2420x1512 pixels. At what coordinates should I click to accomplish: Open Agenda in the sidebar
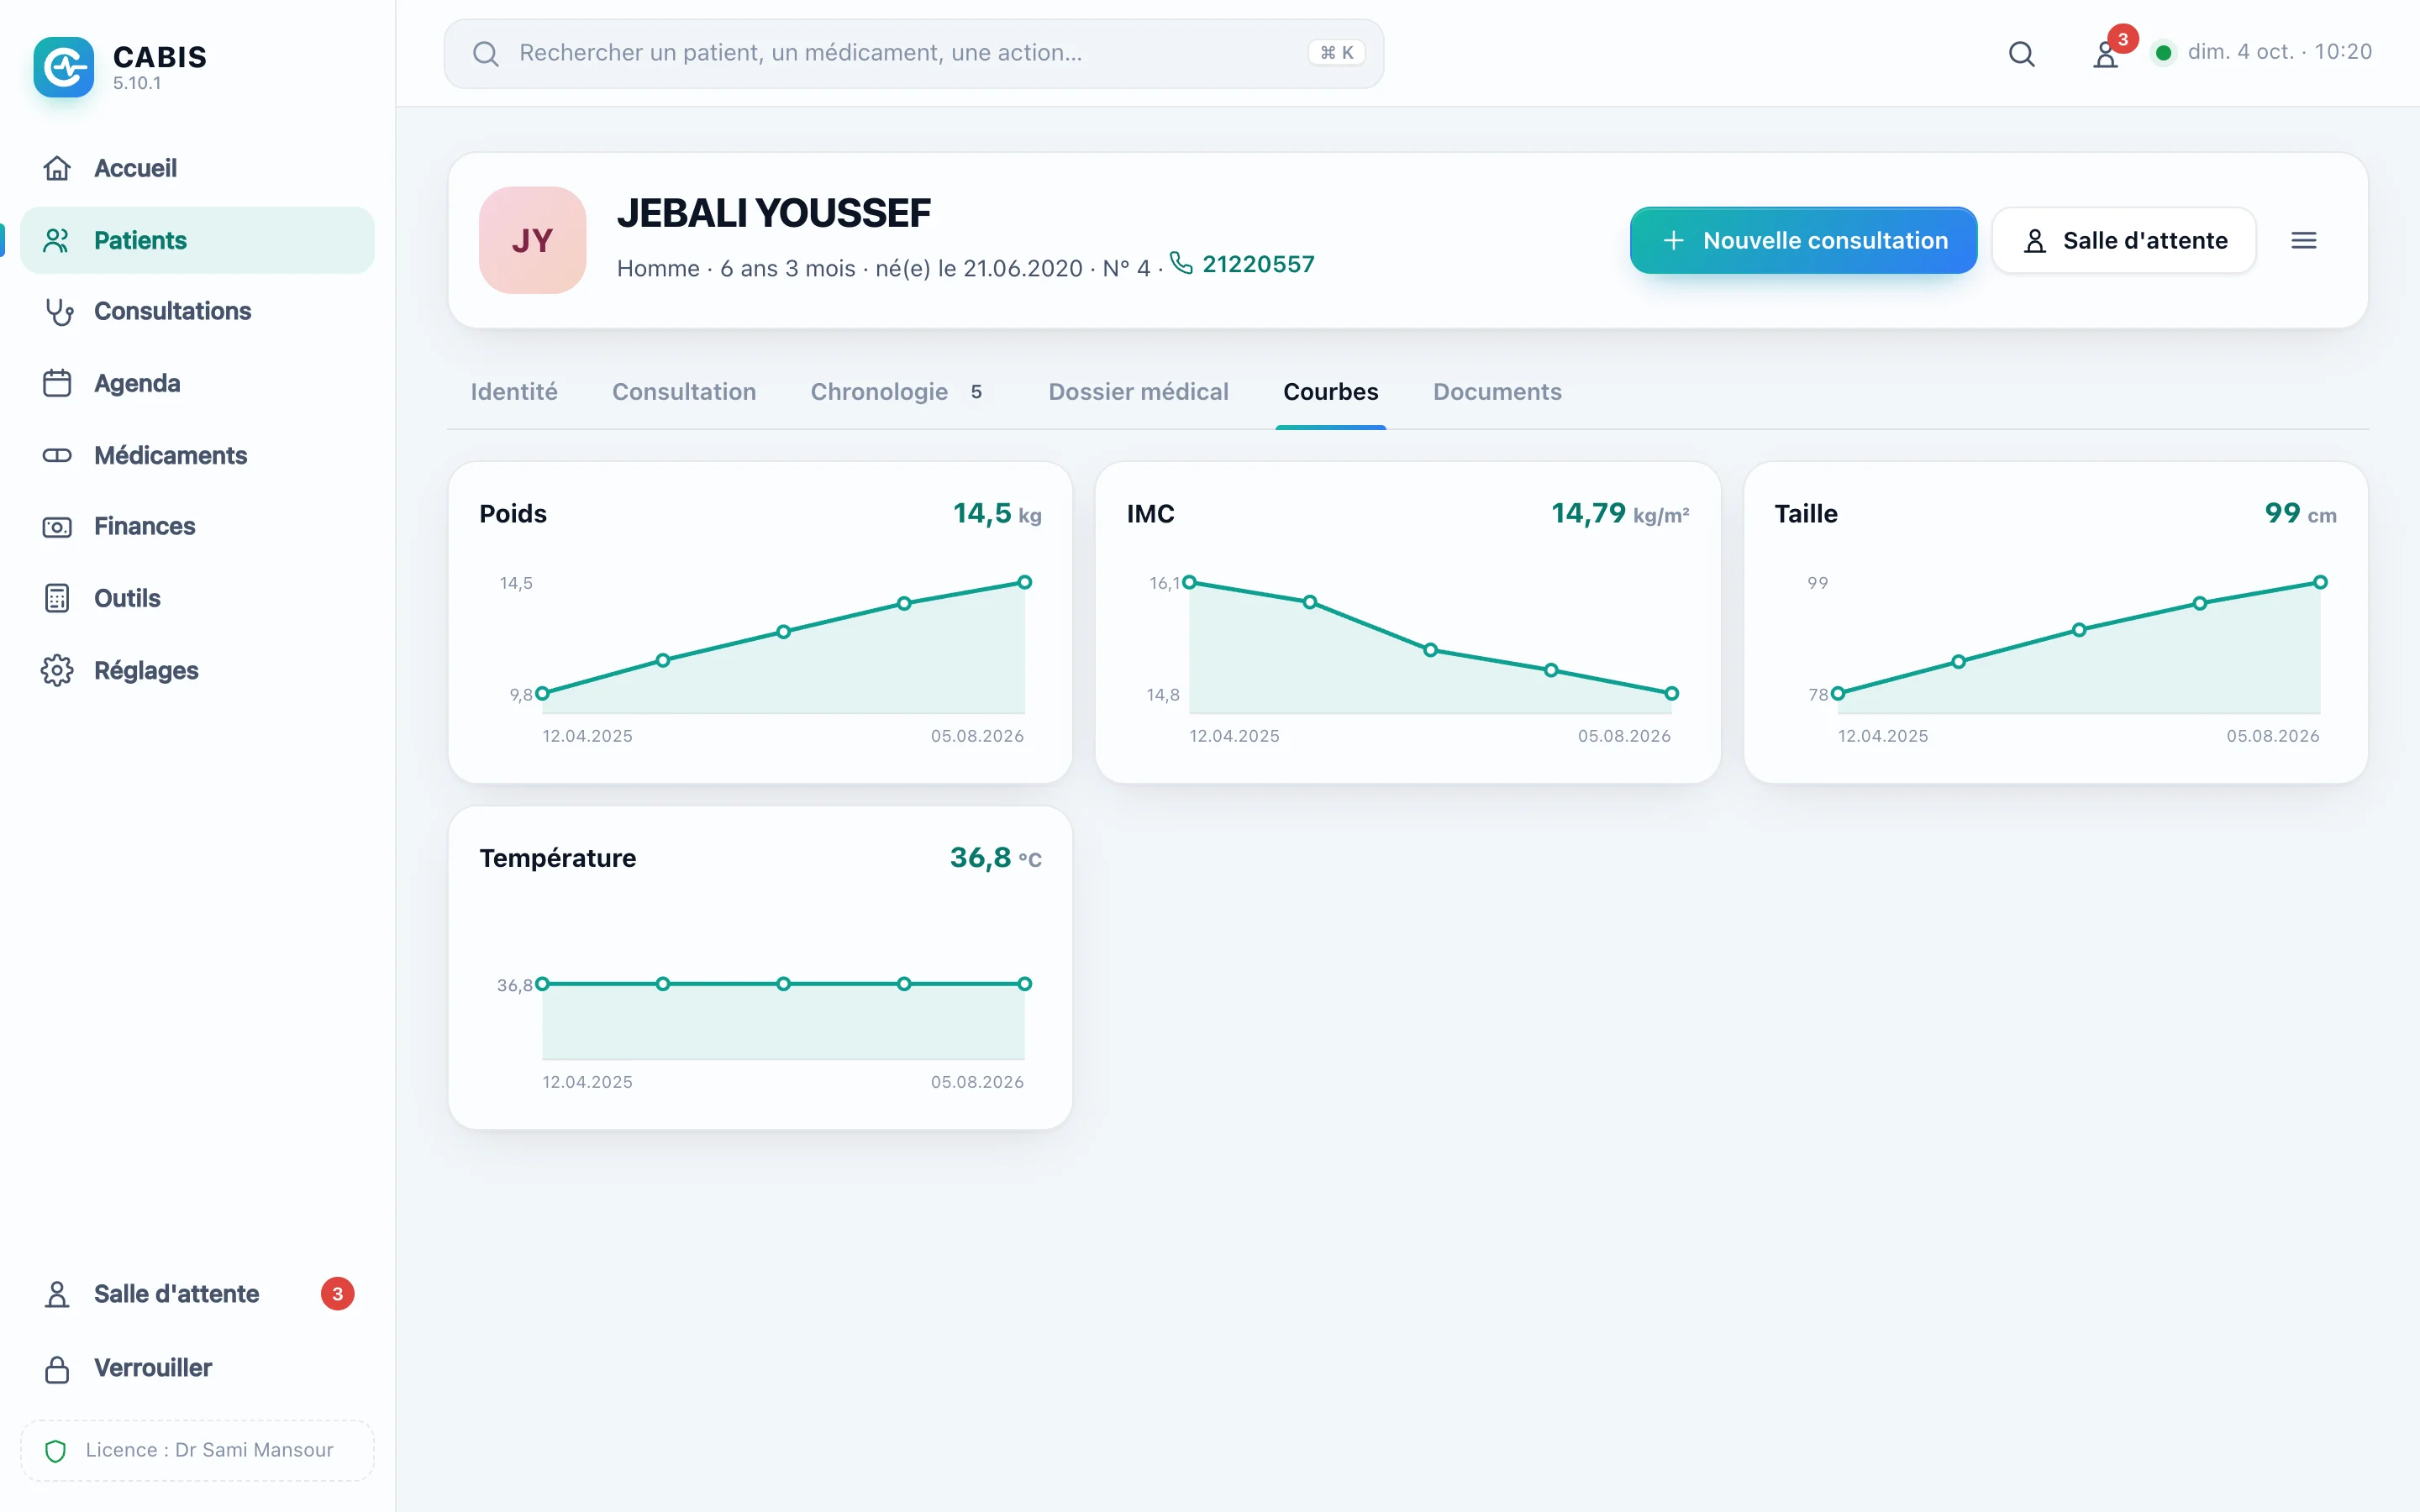pos(197,383)
